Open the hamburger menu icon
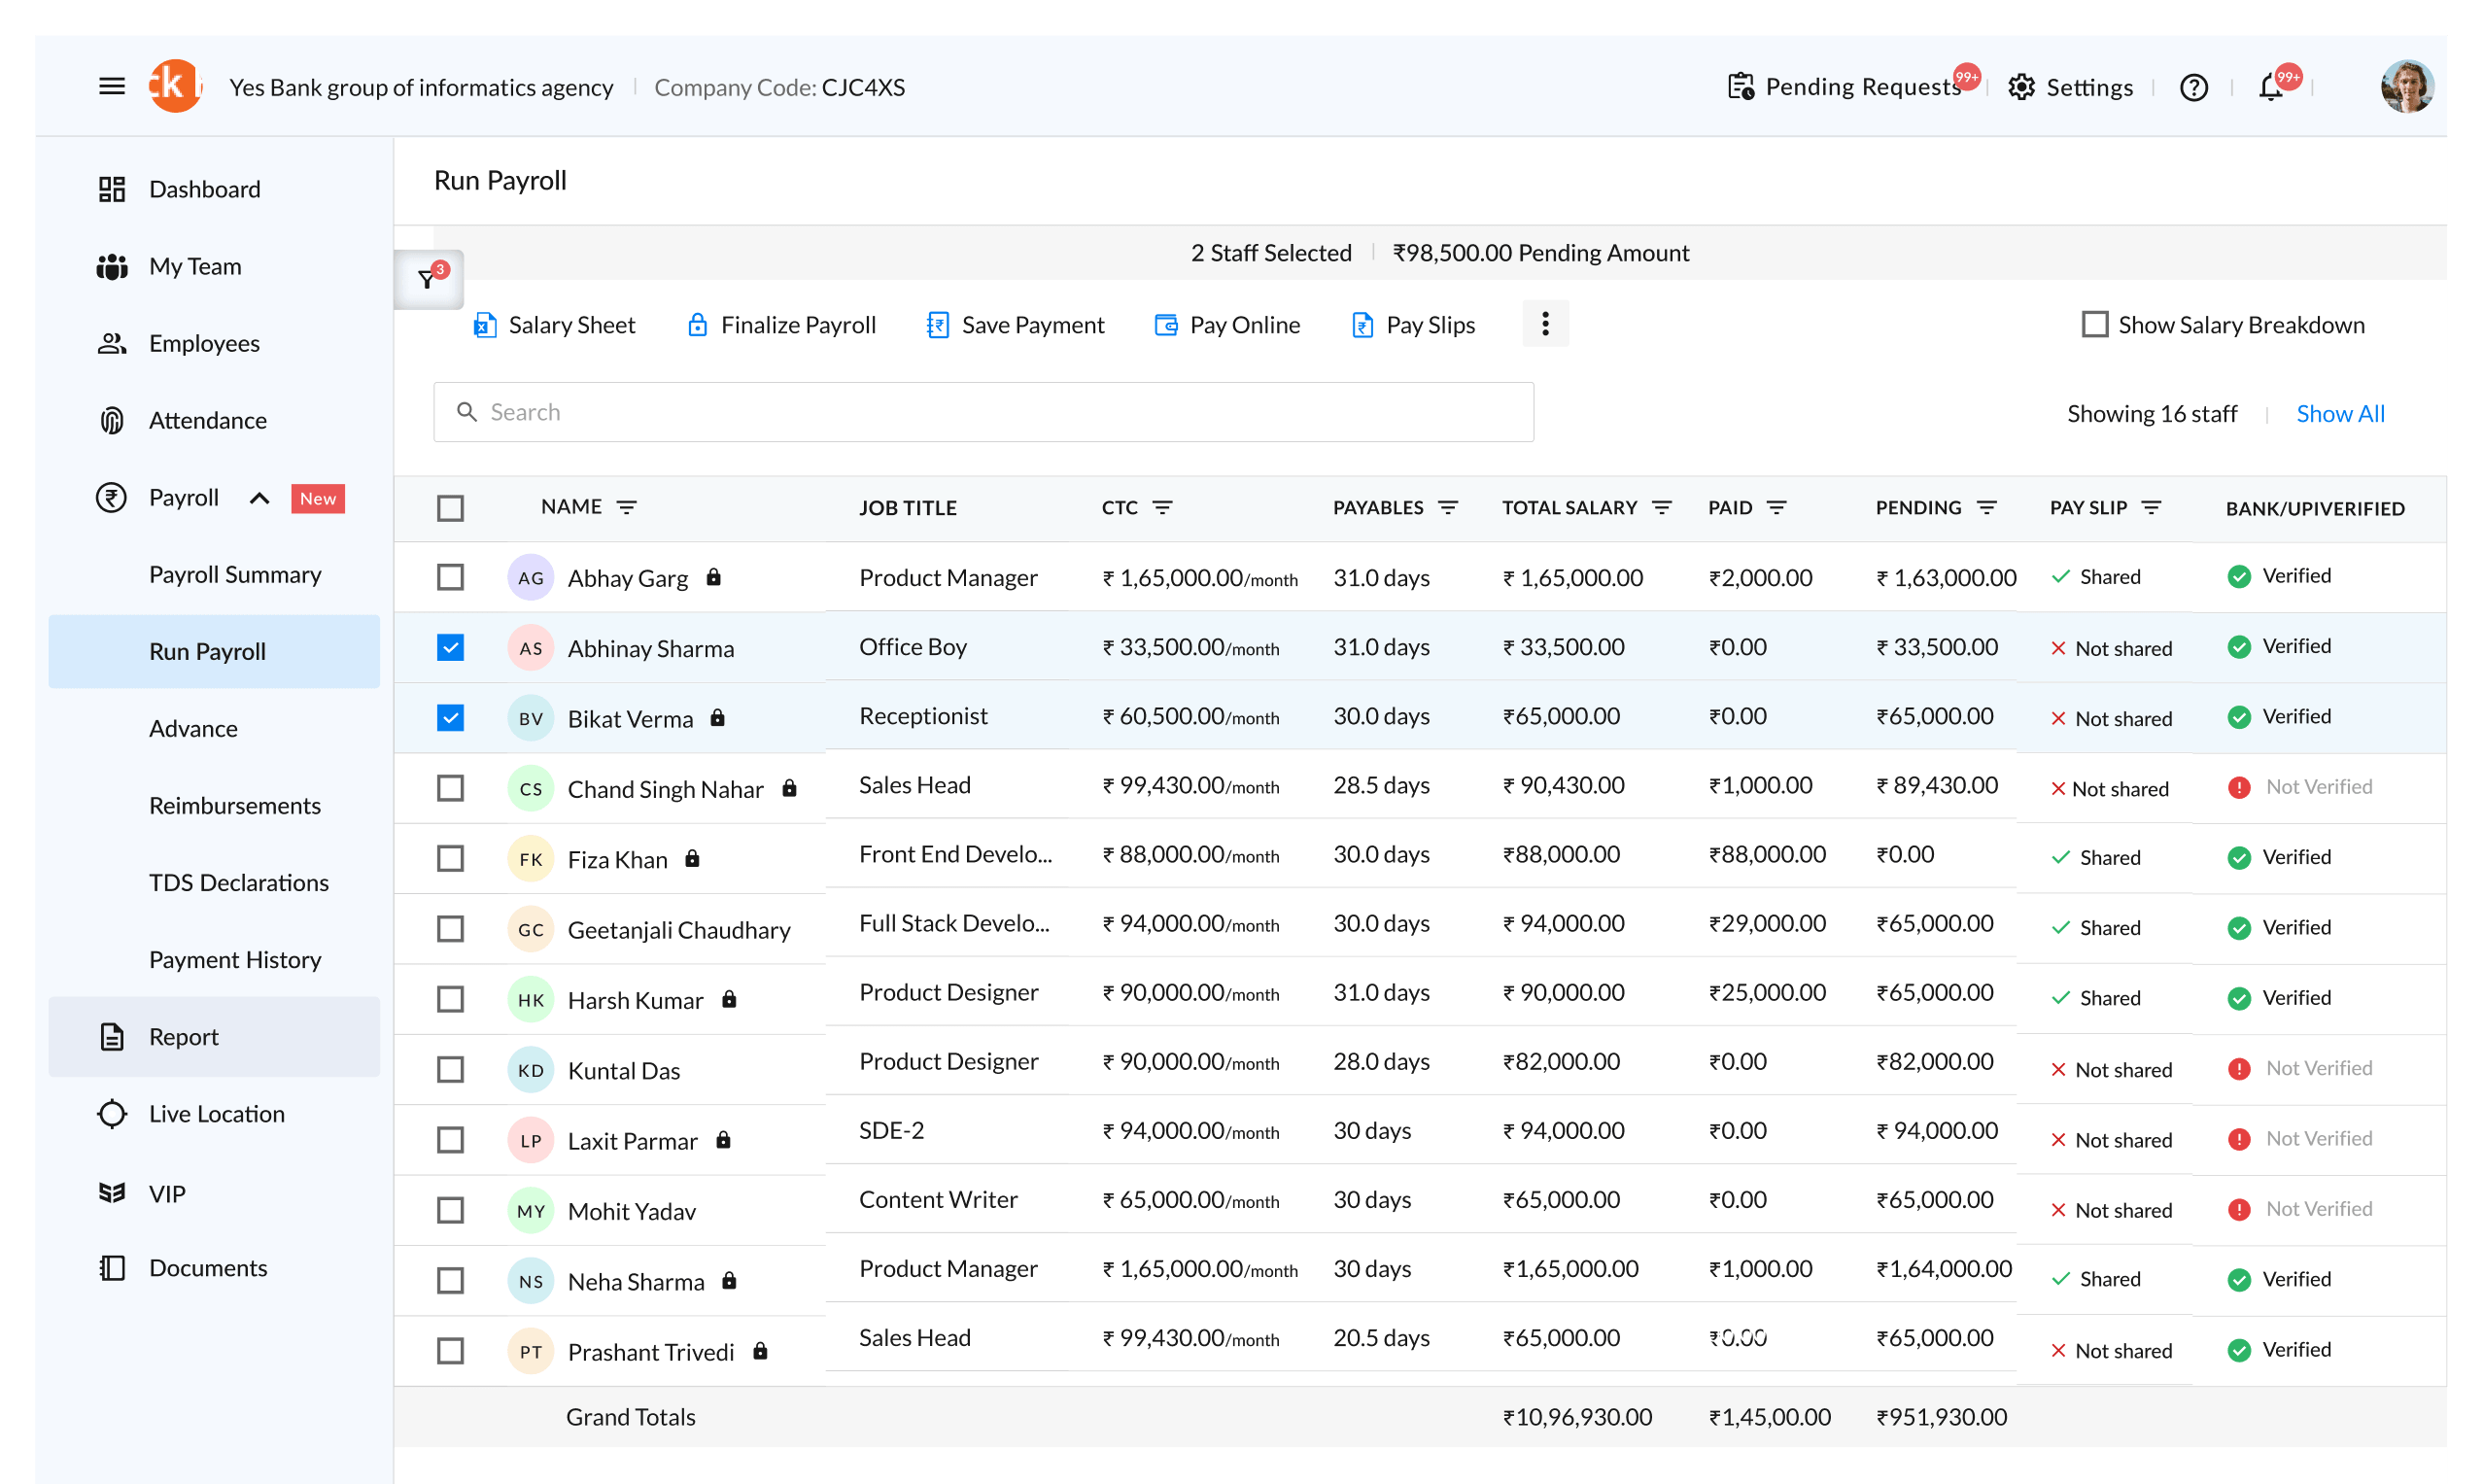The width and height of the screenshot is (2483, 1484). 112,87
